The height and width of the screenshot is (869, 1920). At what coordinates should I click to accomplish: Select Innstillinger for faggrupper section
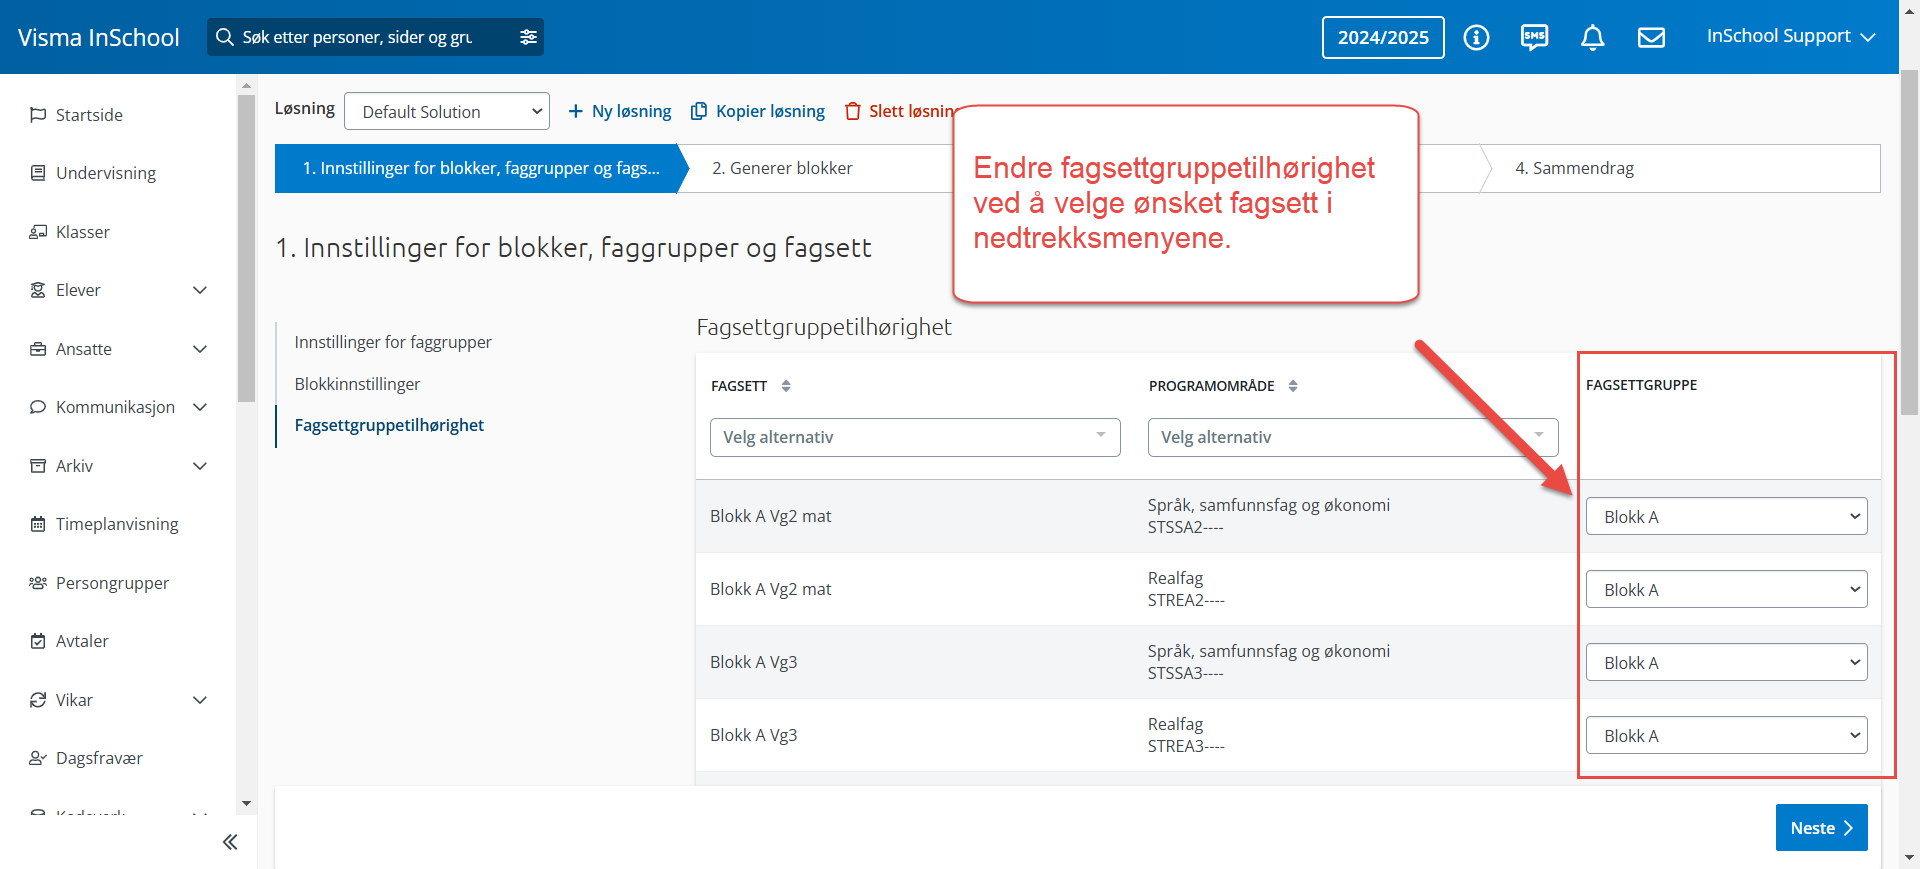point(393,342)
